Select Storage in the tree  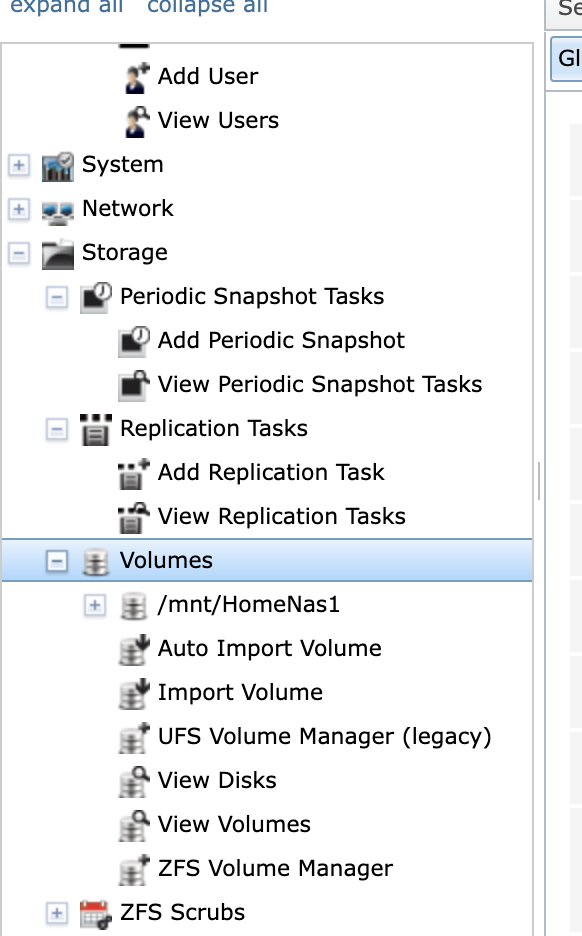click(125, 253)
